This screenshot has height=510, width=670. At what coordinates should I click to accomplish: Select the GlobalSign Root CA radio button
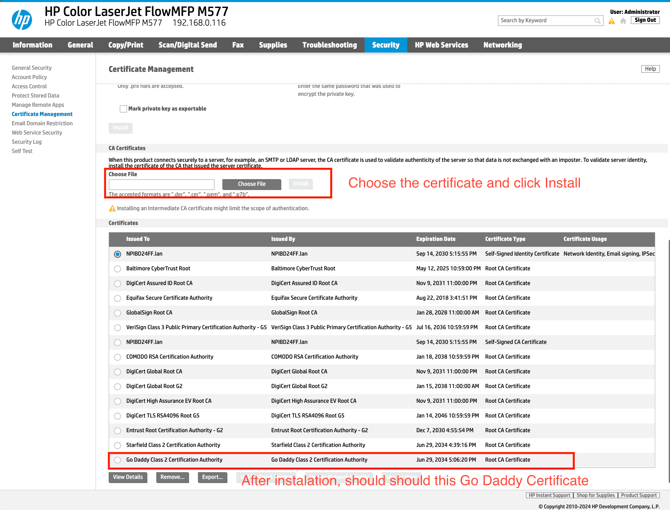click(117, 313)
